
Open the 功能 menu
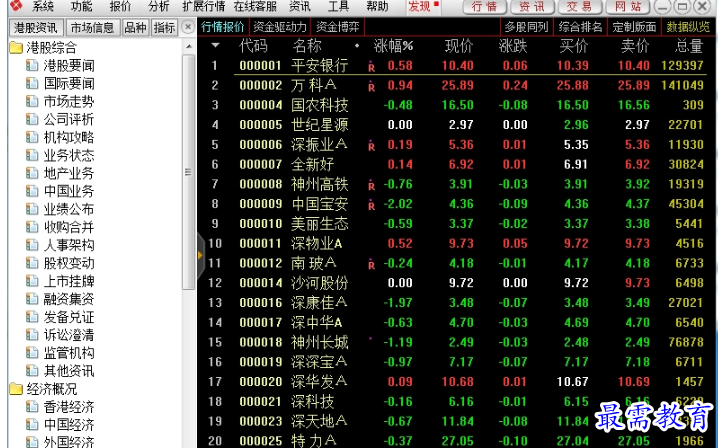point(82,6)
